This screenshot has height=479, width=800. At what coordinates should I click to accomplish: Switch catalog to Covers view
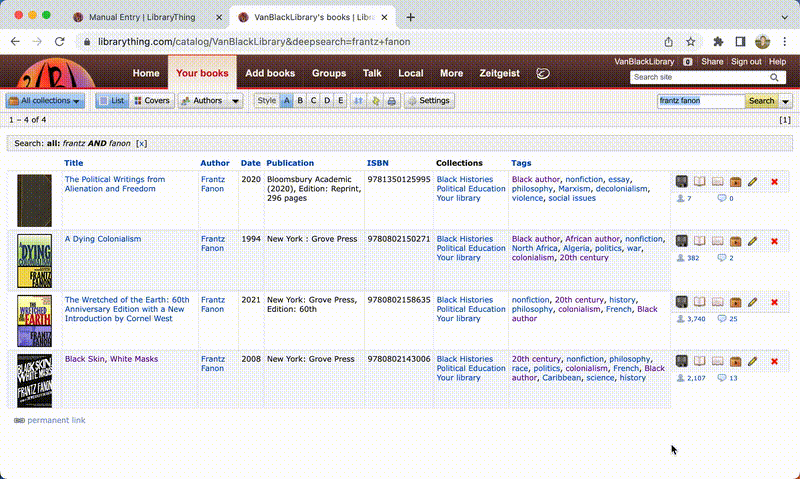pos(152,101)
